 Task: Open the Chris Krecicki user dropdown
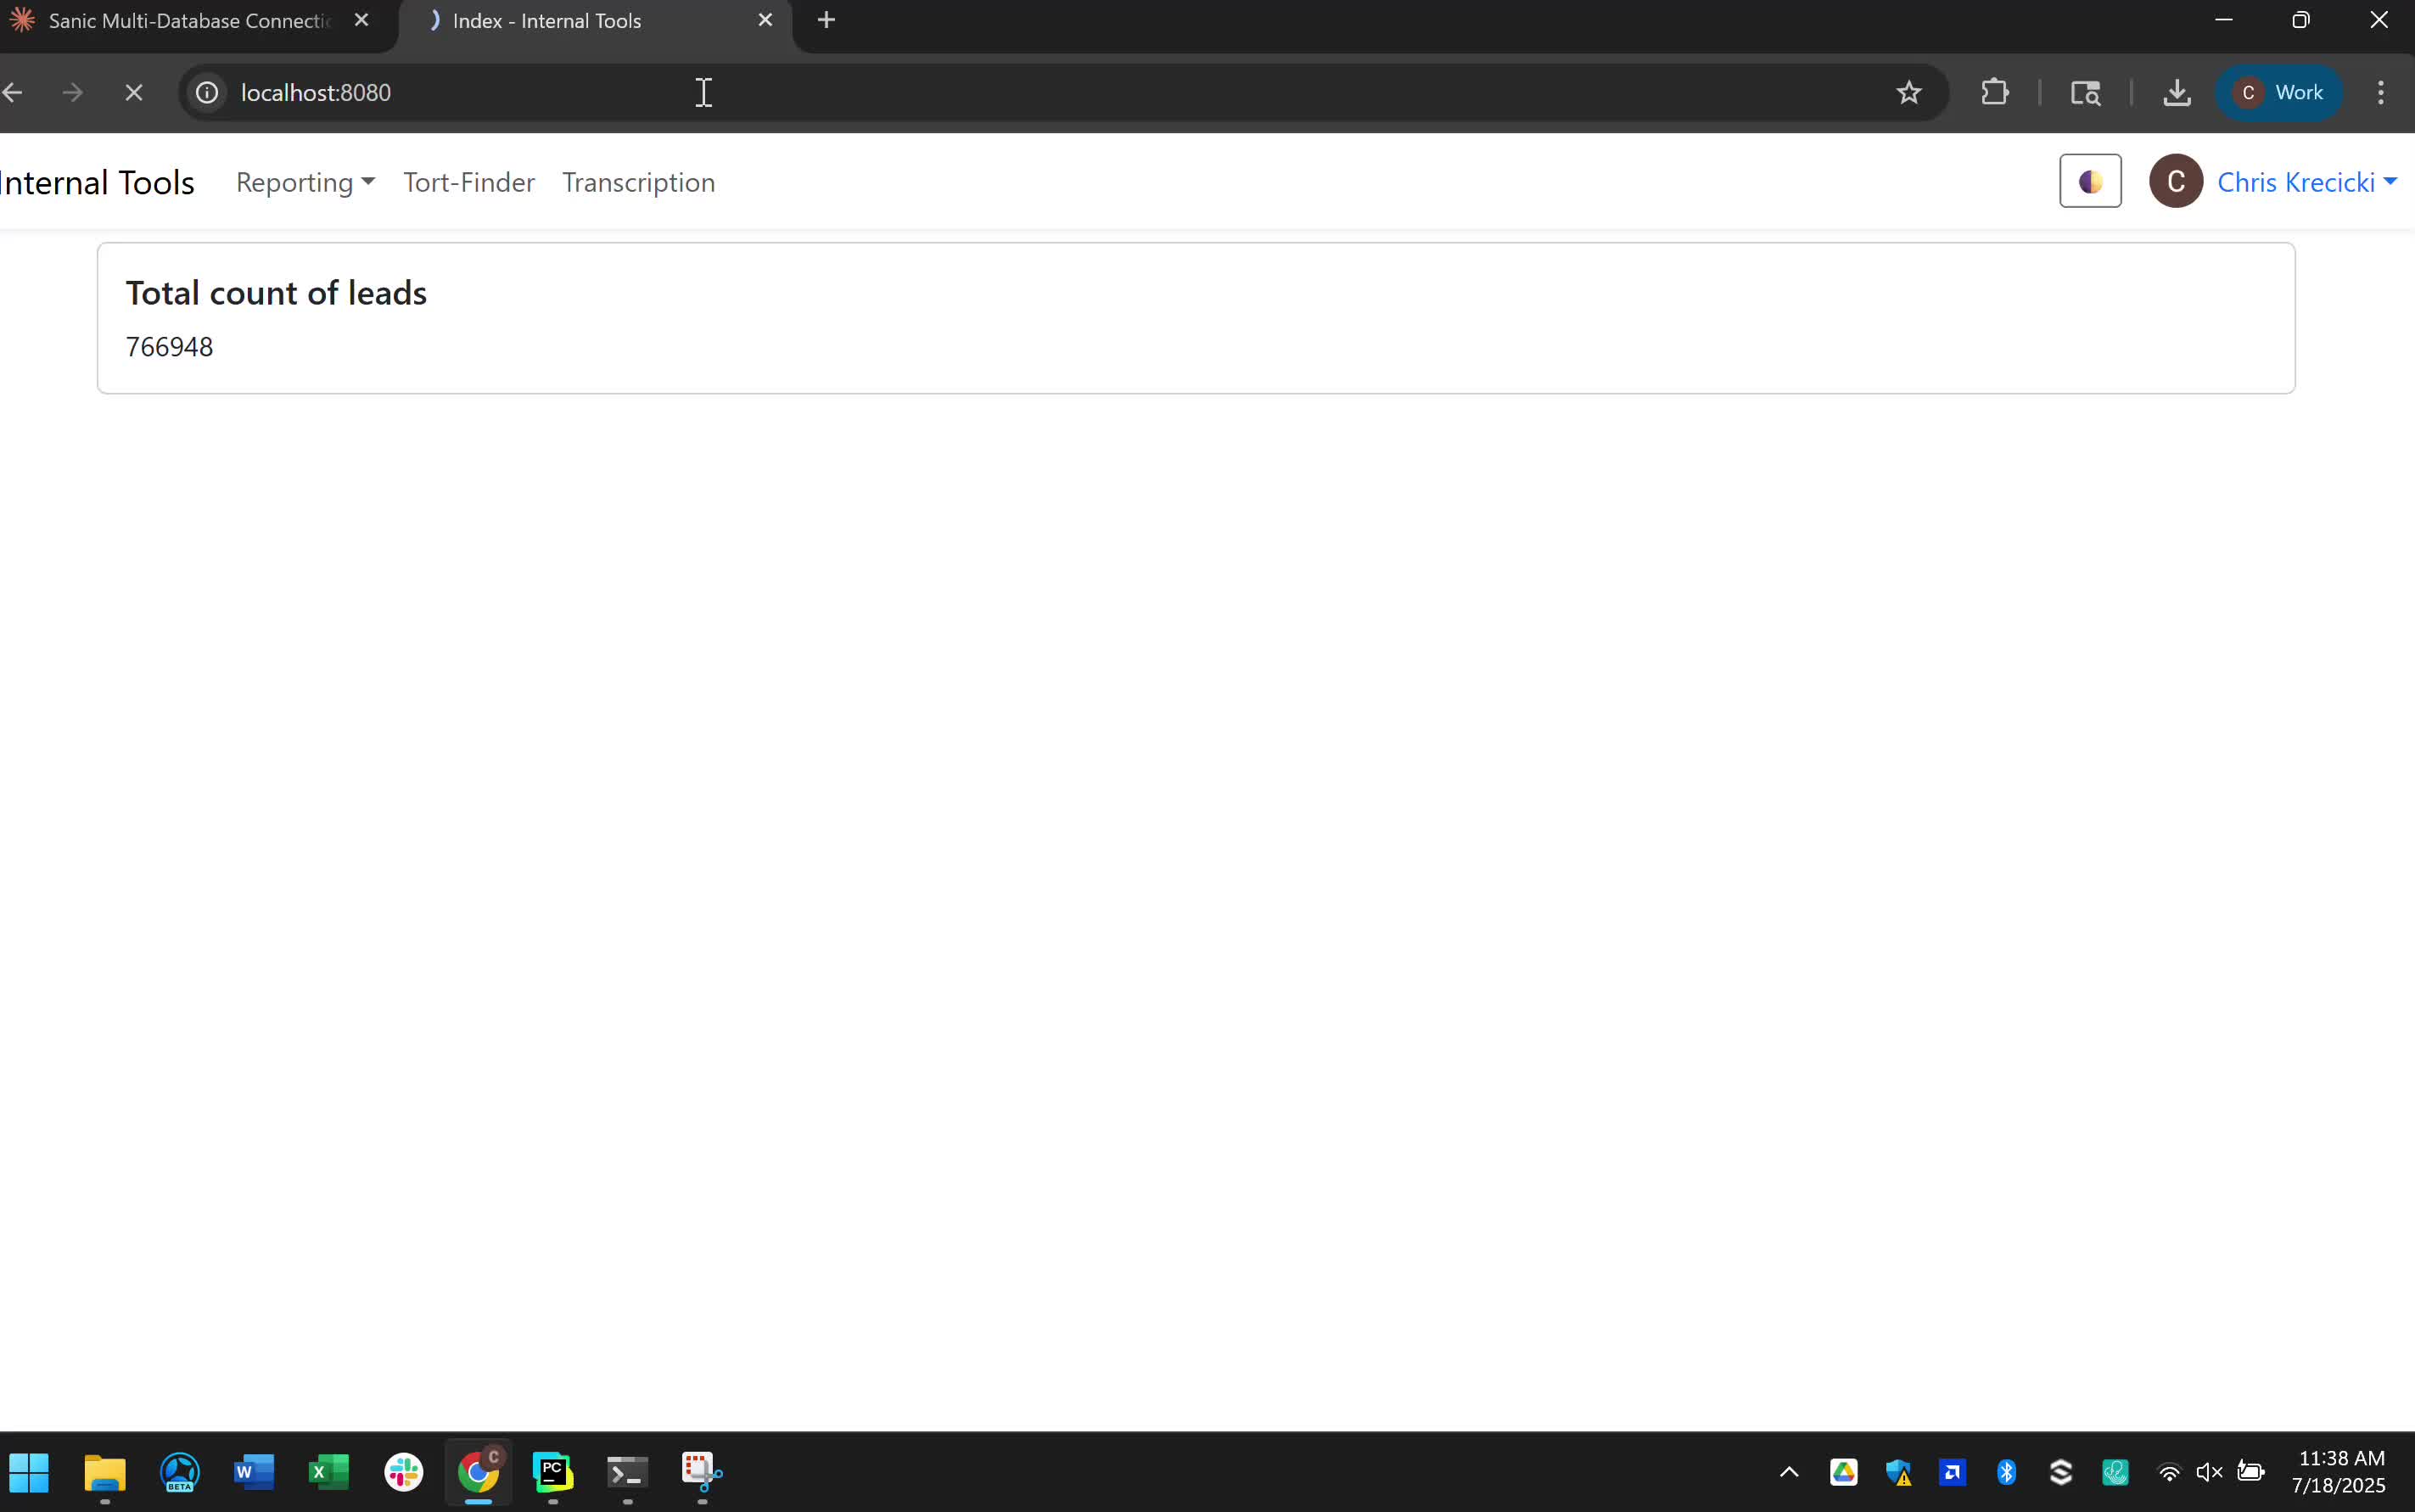[2305, 182]
